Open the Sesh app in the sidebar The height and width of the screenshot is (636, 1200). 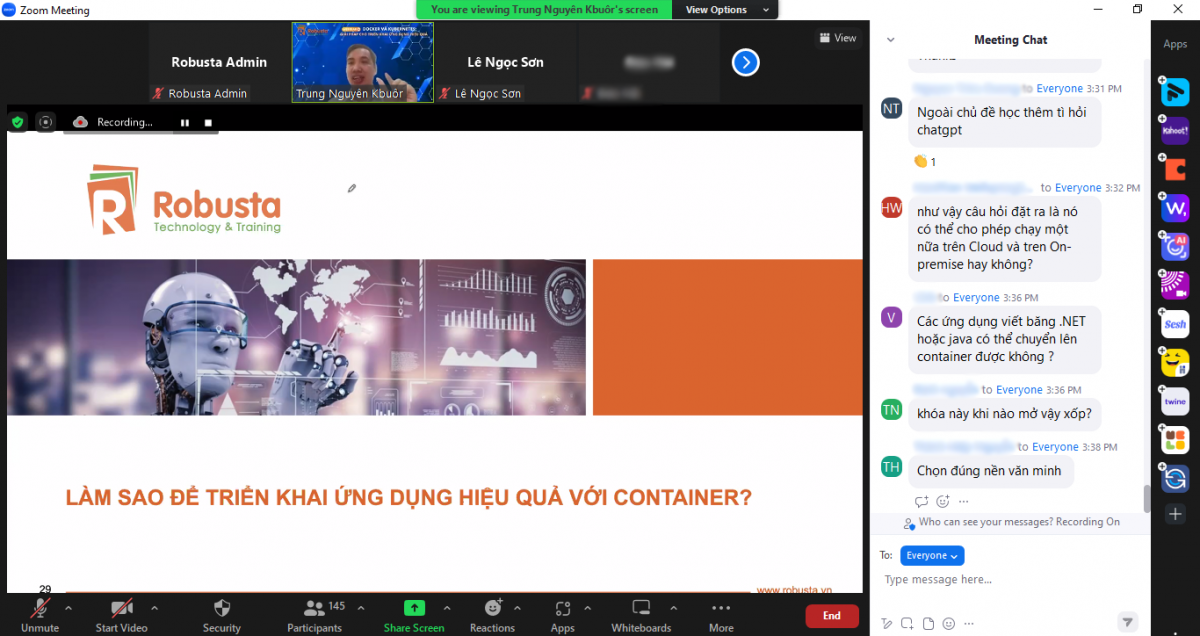pos(1175,324)
